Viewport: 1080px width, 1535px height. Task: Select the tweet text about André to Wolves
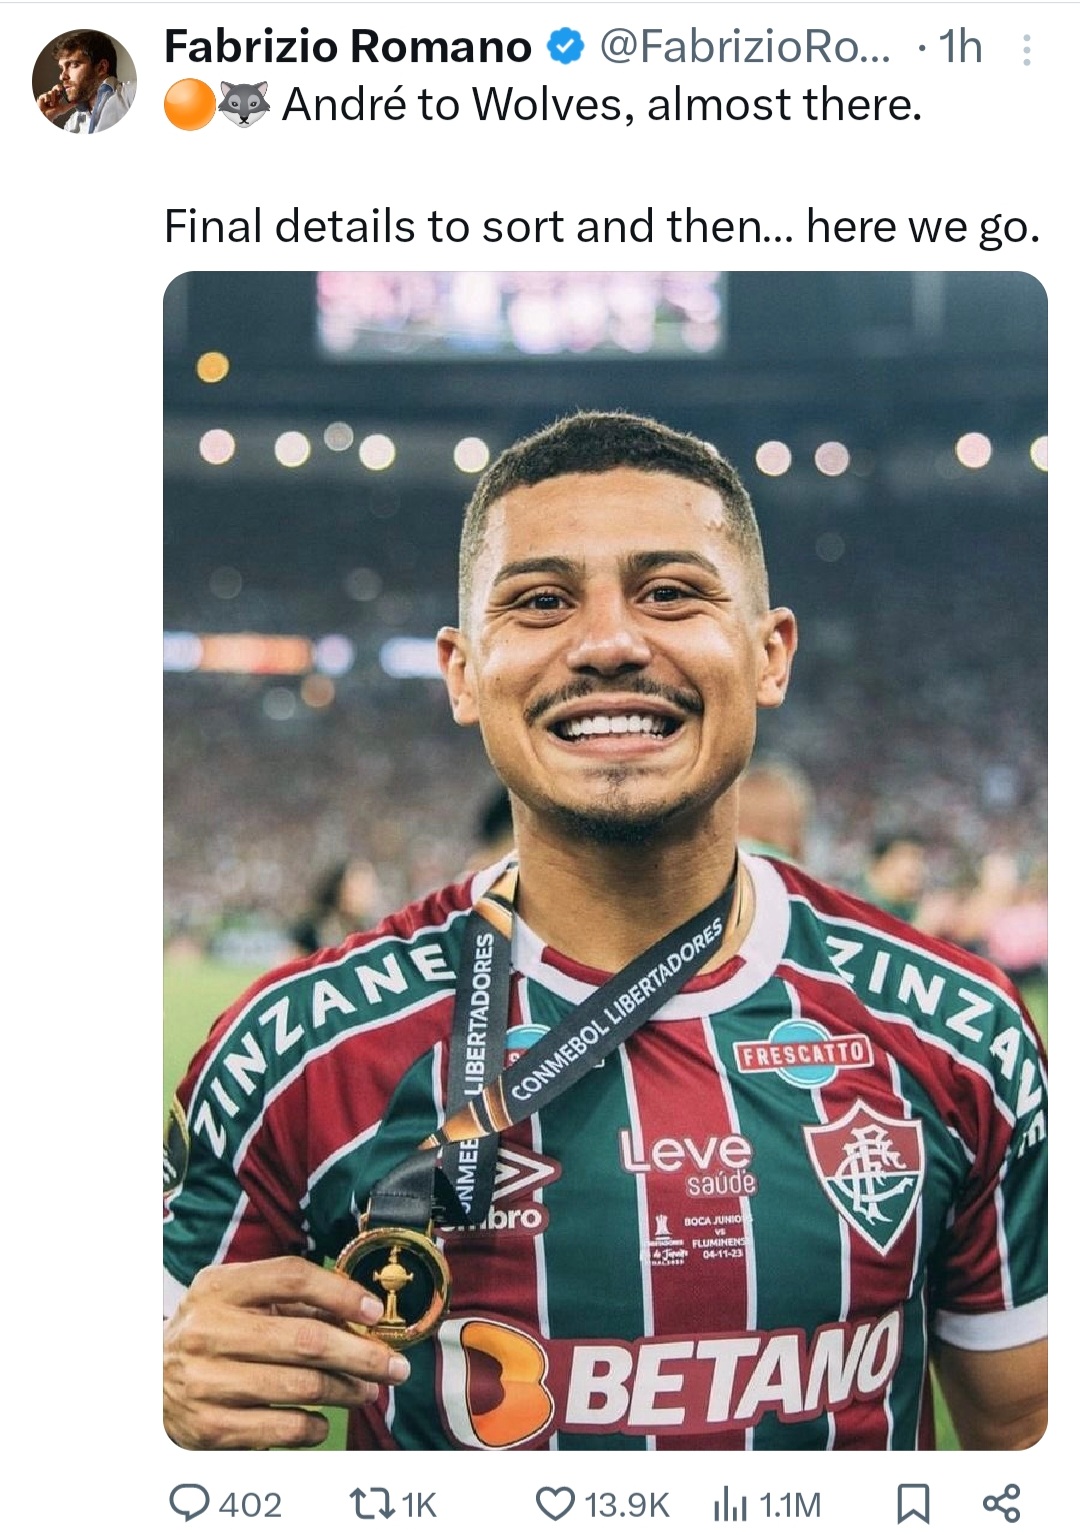click(600, 230)
